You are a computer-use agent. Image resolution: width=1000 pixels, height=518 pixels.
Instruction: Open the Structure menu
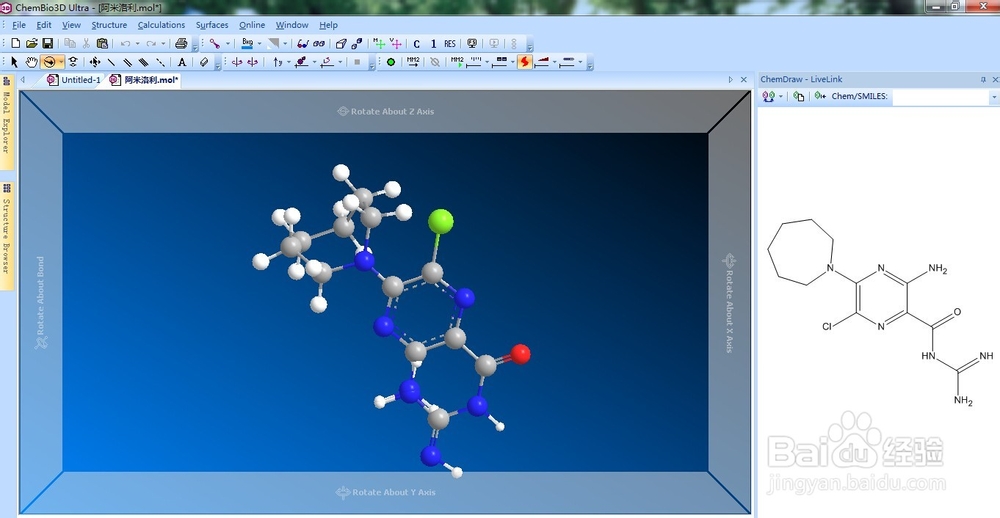point(109,25)
